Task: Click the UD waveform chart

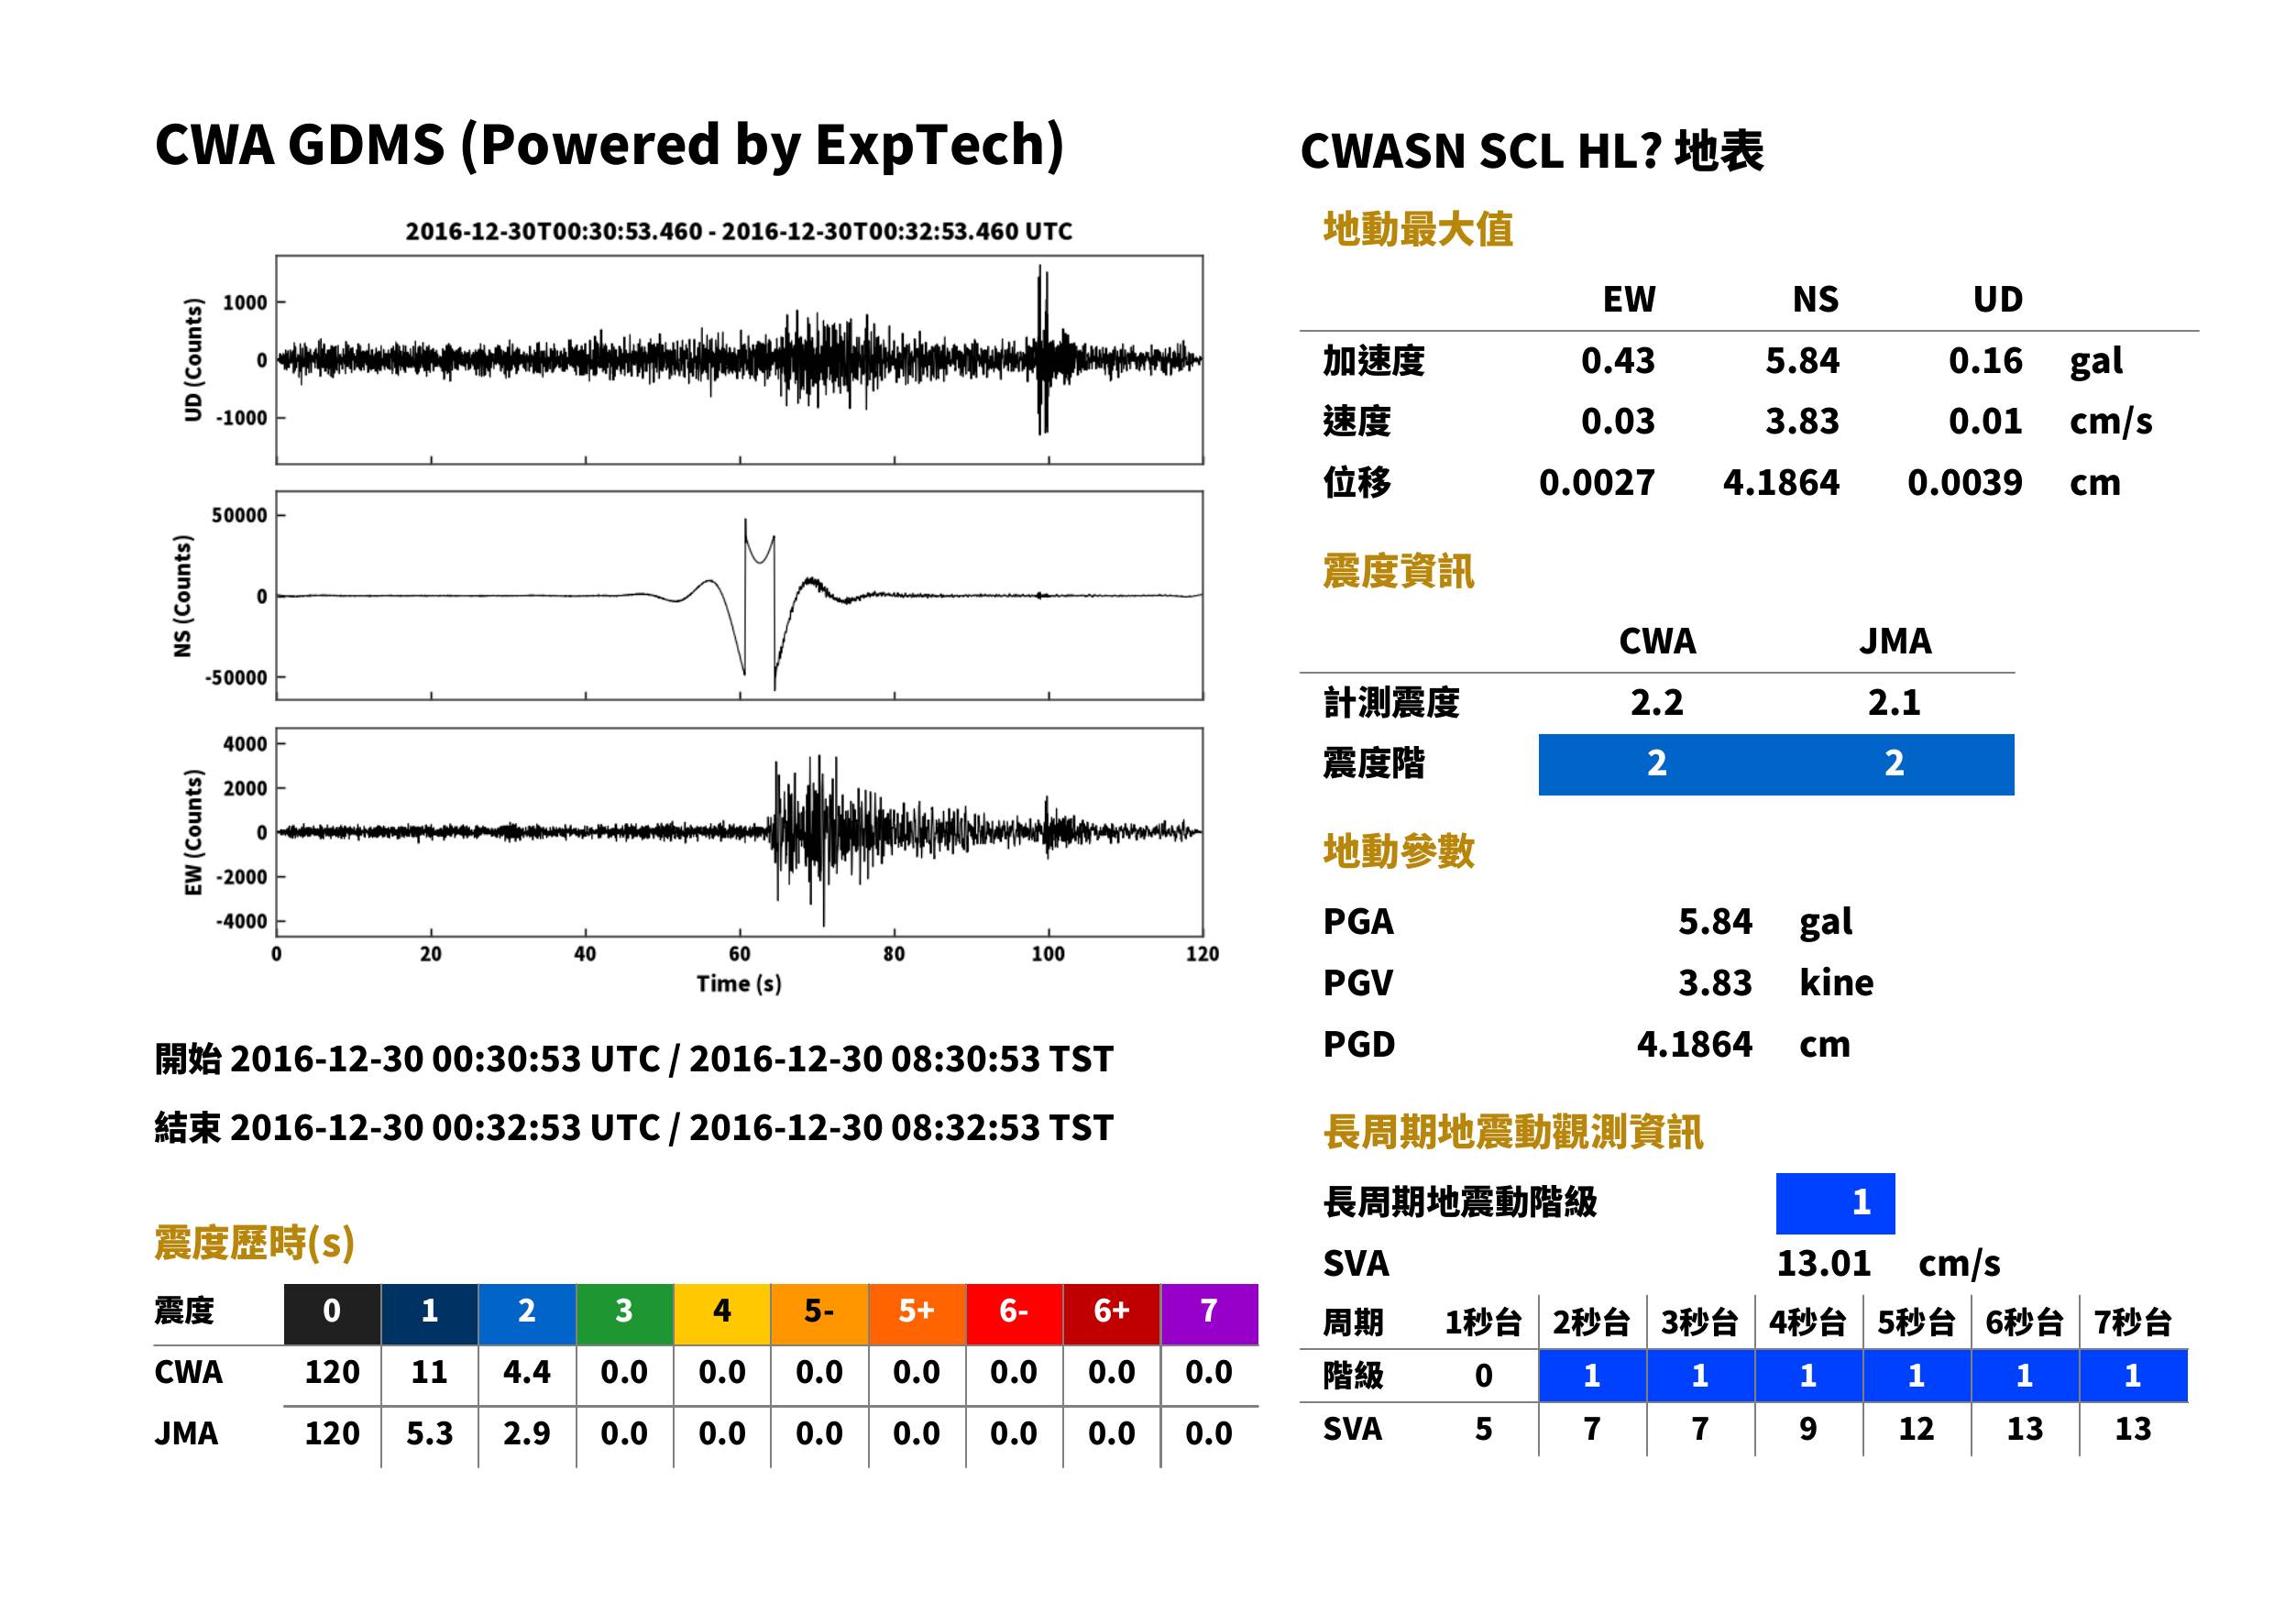Action: pos(739,360)
